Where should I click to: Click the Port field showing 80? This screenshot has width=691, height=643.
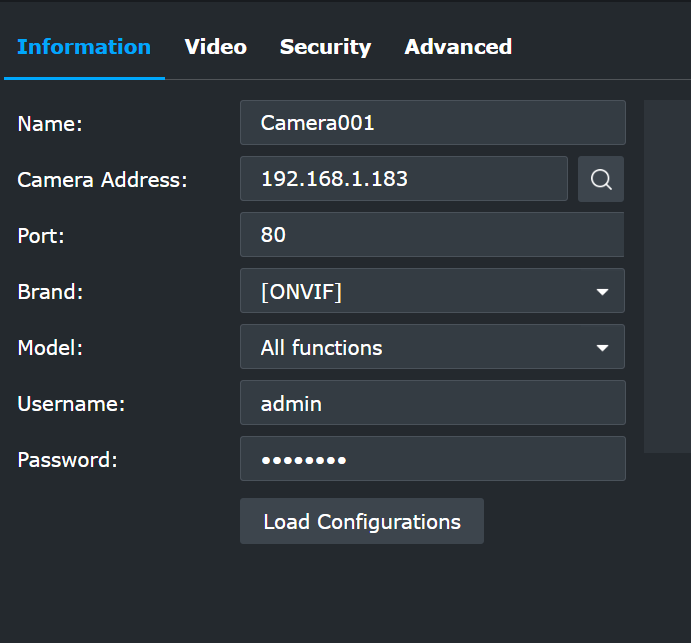click(x=432, y=235)
